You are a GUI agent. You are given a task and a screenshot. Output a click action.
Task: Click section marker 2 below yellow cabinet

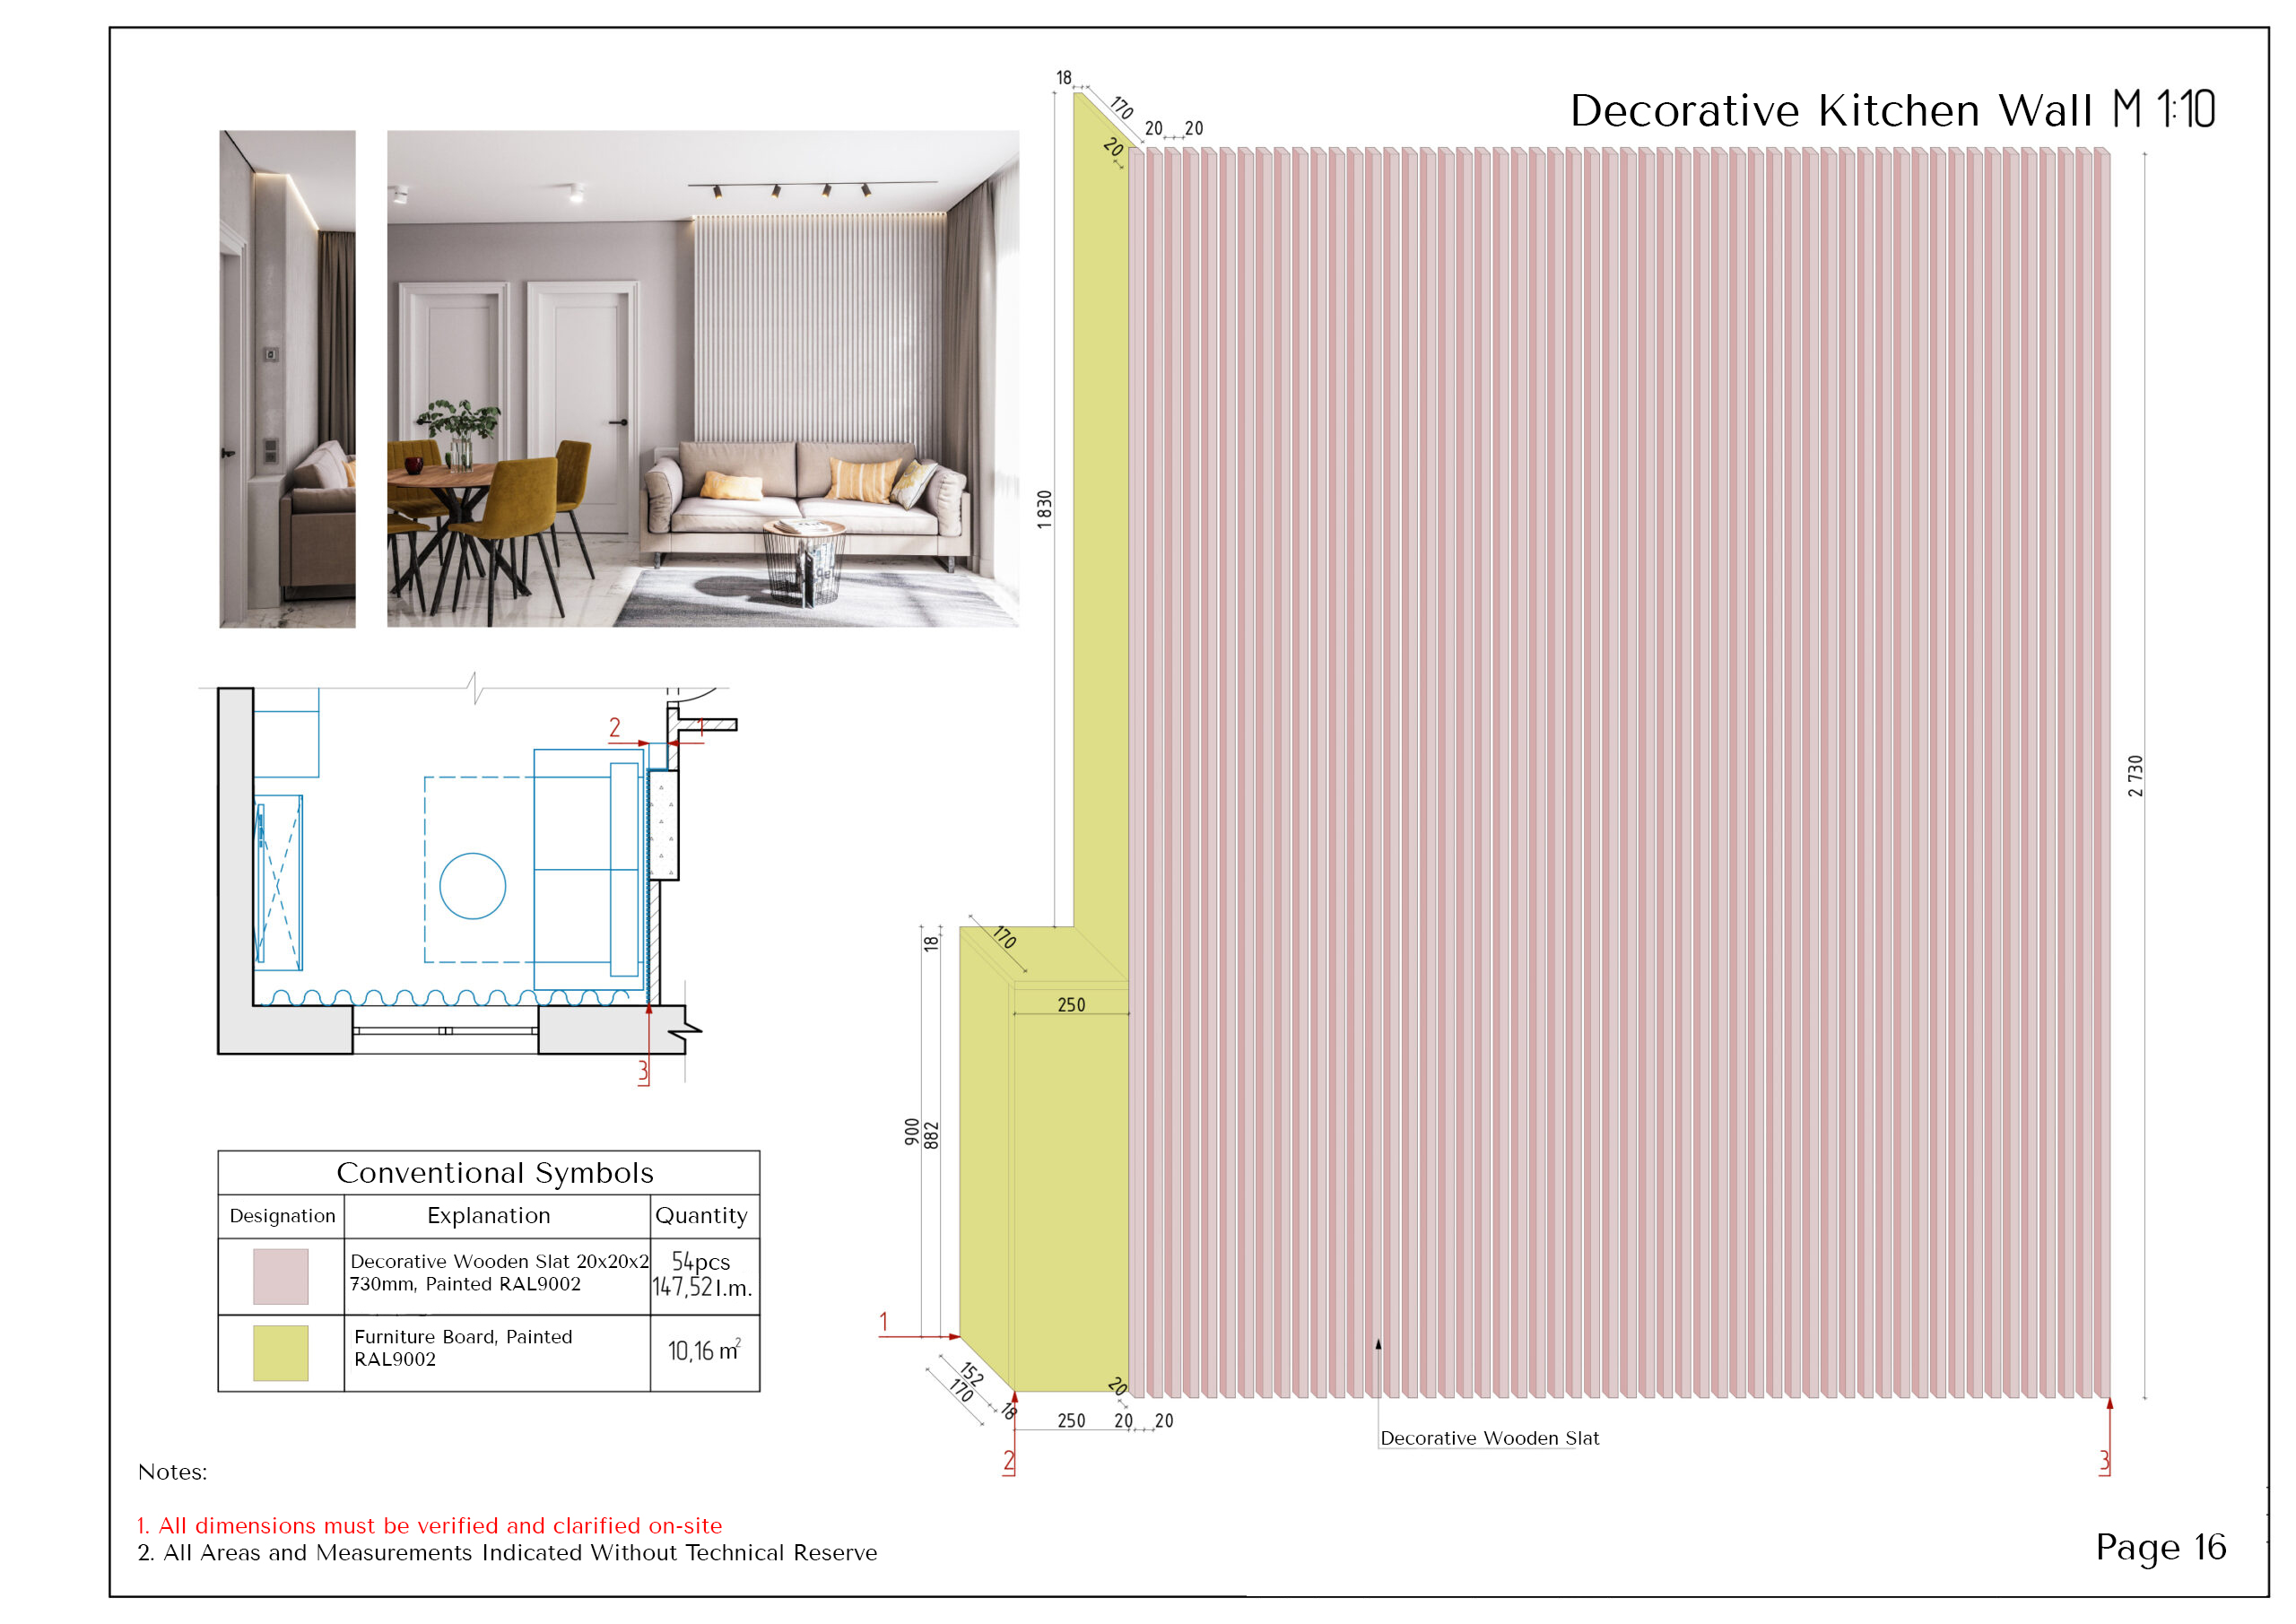tap(1009, 1462)
